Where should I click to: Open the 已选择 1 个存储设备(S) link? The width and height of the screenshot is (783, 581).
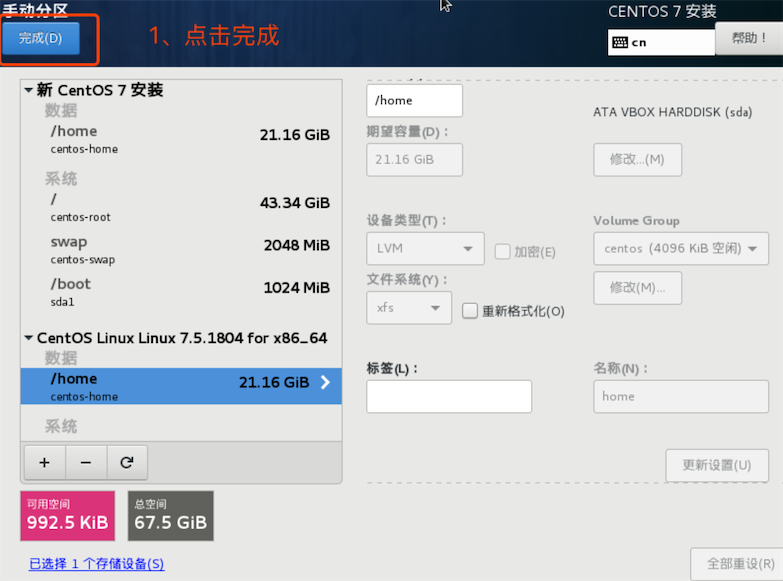pos(97,564)
